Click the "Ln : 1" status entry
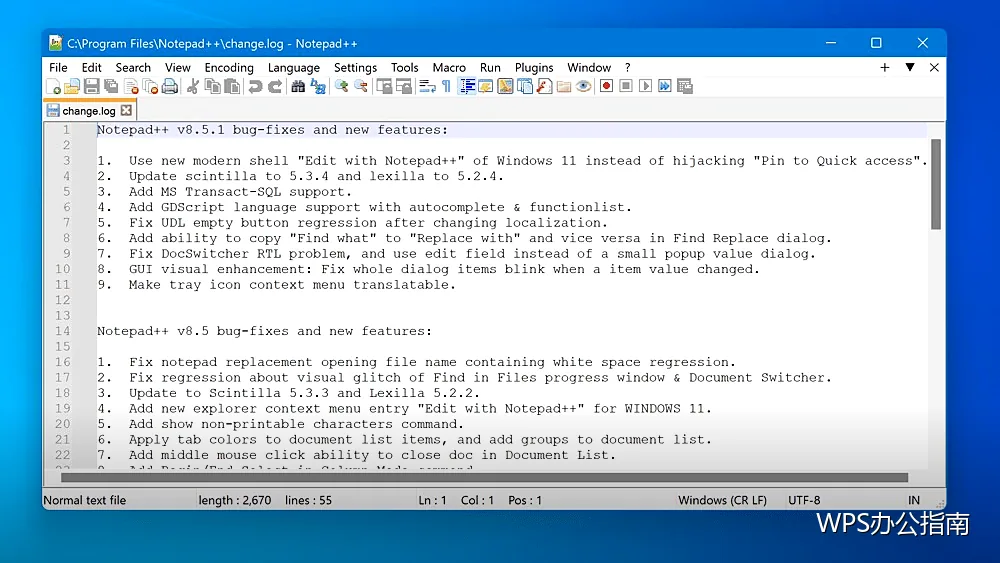Image resolution: width=1000 pixels, height=563 pixels. 432,501
